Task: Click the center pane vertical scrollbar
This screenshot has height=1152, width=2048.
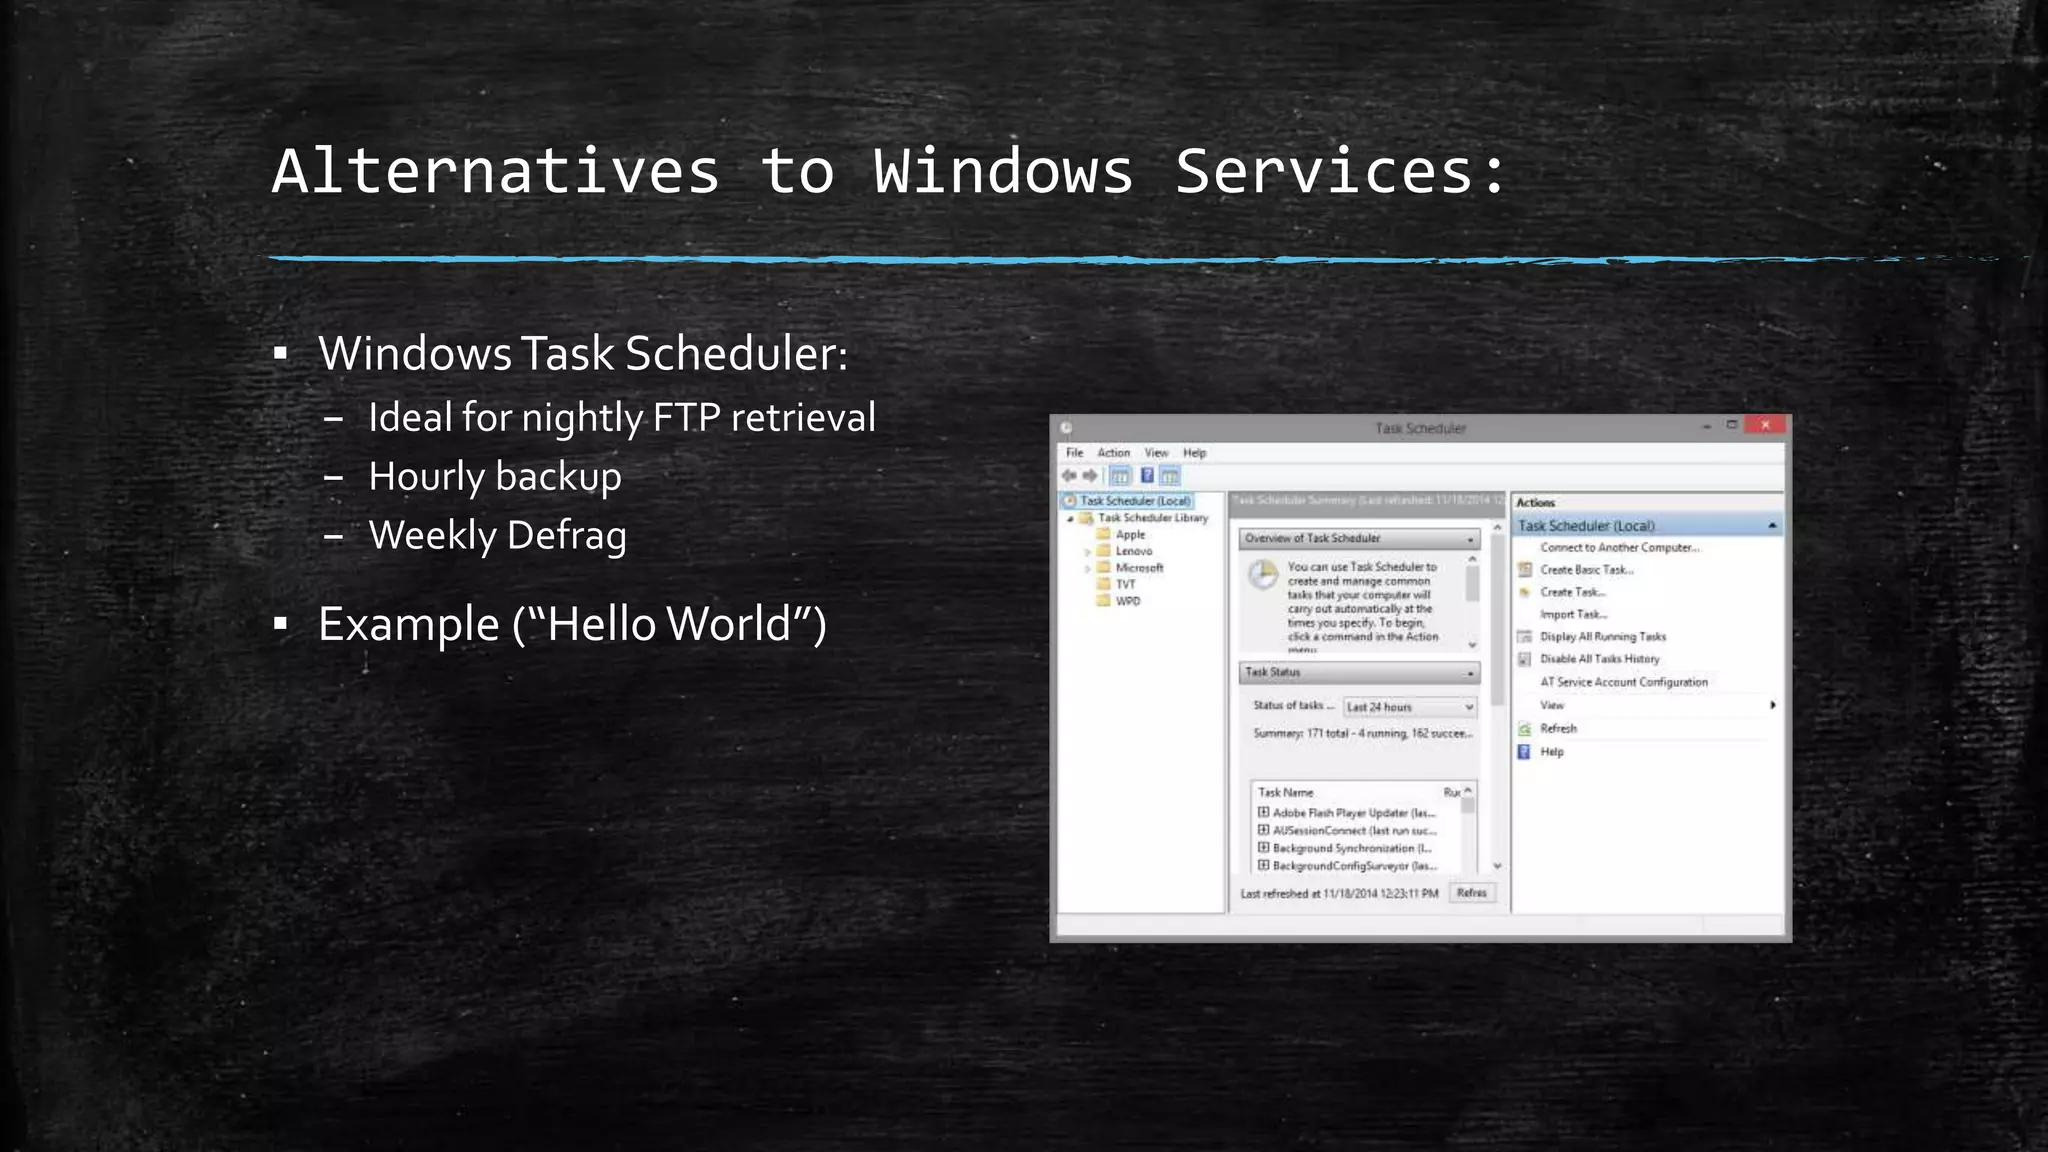Action: click(1497, 620)
